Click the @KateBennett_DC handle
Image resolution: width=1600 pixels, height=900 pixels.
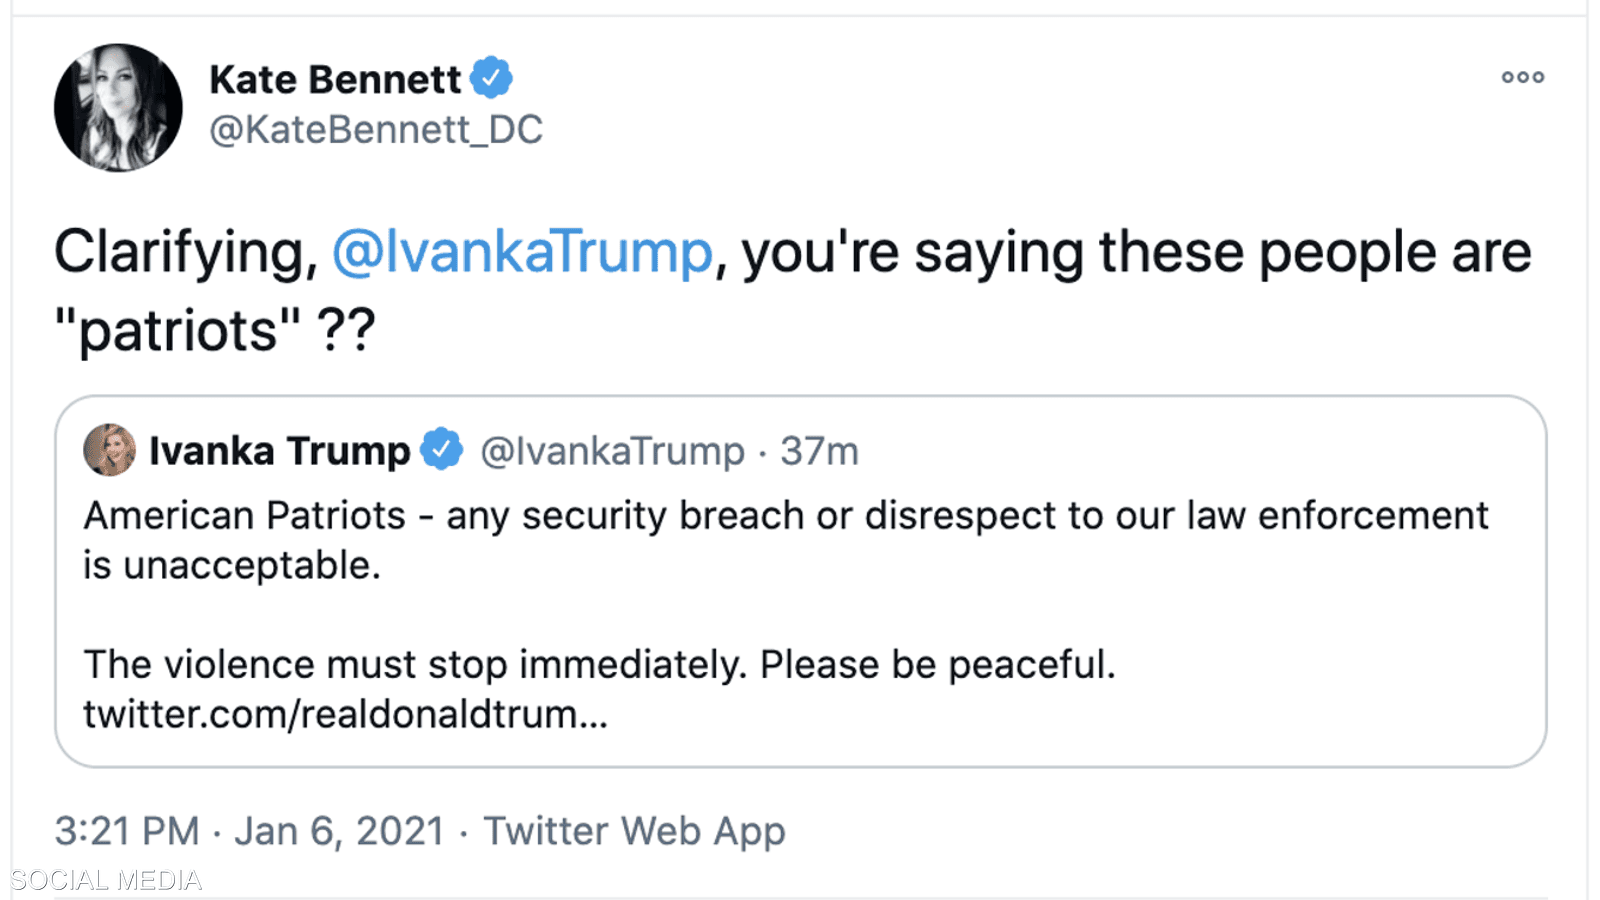pos(376,129)
